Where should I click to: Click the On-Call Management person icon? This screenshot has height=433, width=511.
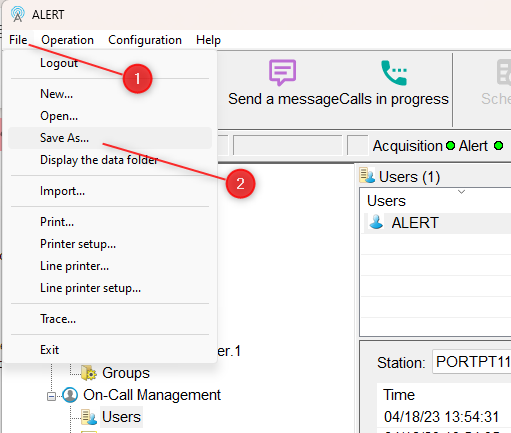(70, 395)
